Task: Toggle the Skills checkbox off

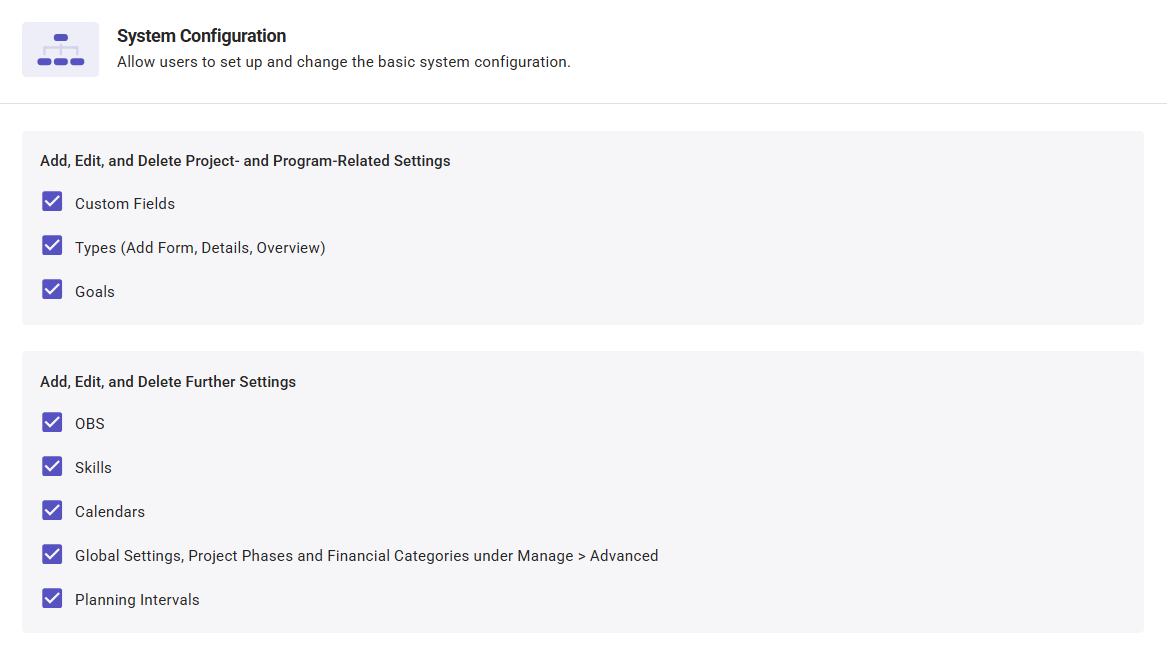Action: pyautogui.click(x=52, y=466)
